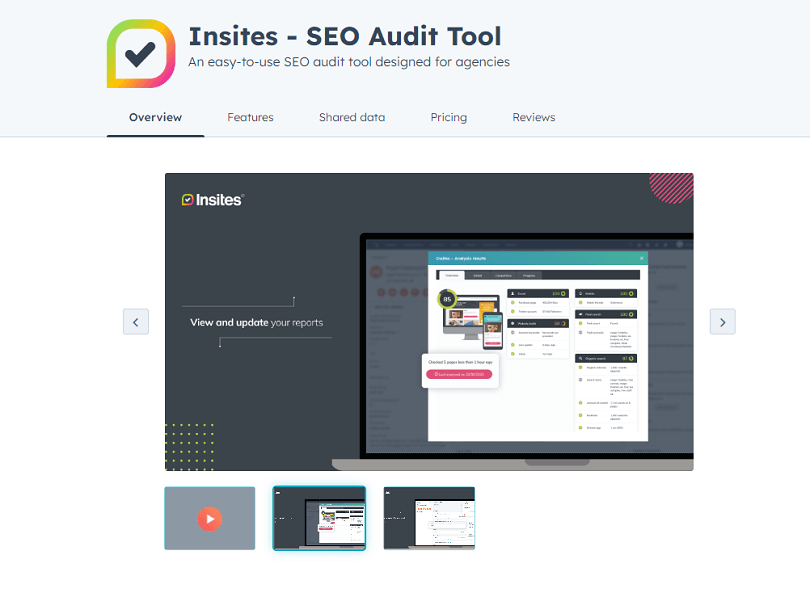Open the Overview tab
Viewport: 810px width, 593px height.
click(x=155, y=117)
